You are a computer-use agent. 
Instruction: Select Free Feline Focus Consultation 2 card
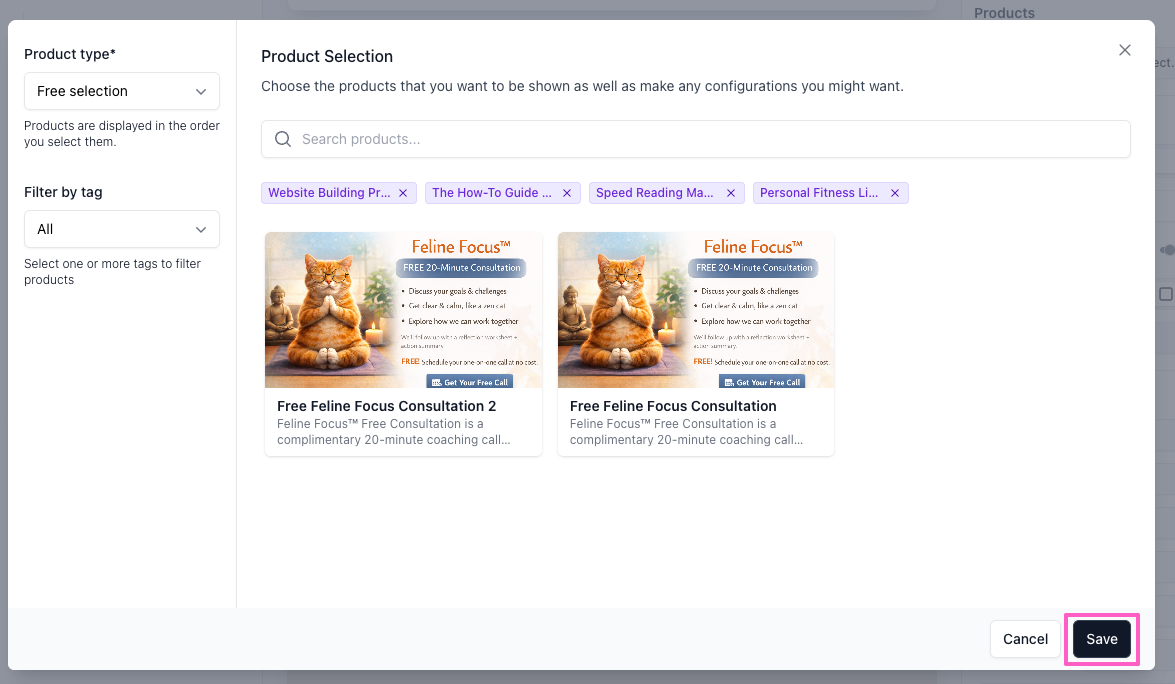click(403, 344)
